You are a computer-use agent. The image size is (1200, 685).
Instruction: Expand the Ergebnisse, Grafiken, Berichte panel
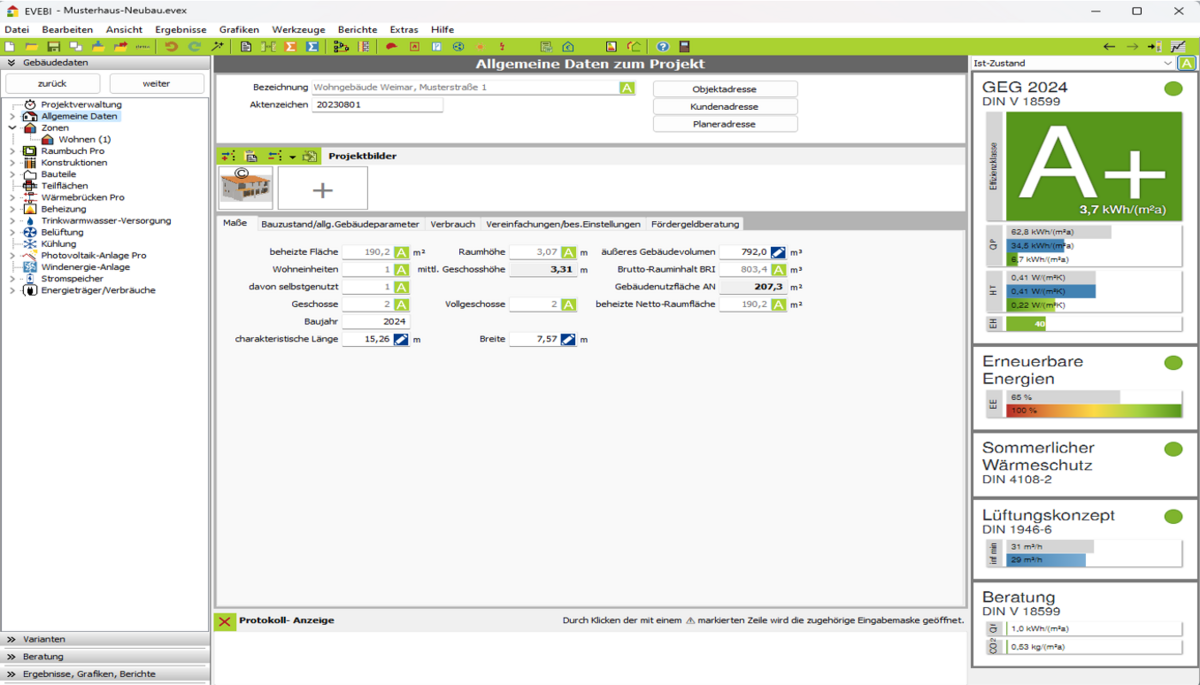(105, 674)
